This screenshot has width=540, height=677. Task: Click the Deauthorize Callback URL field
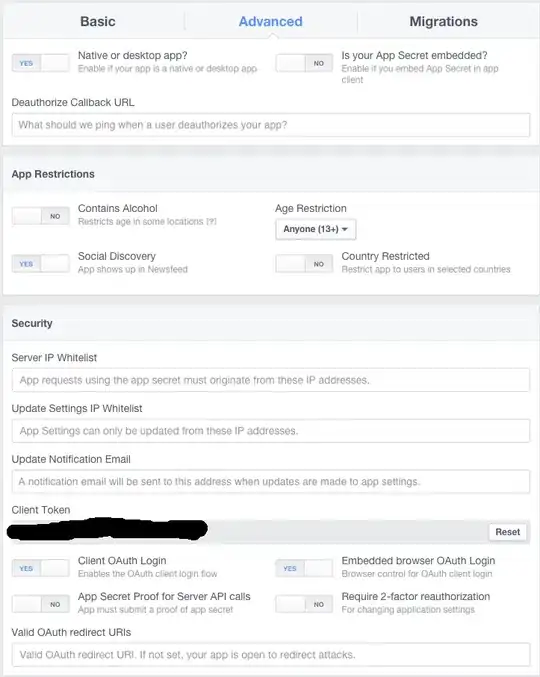[x=271, y=125]
